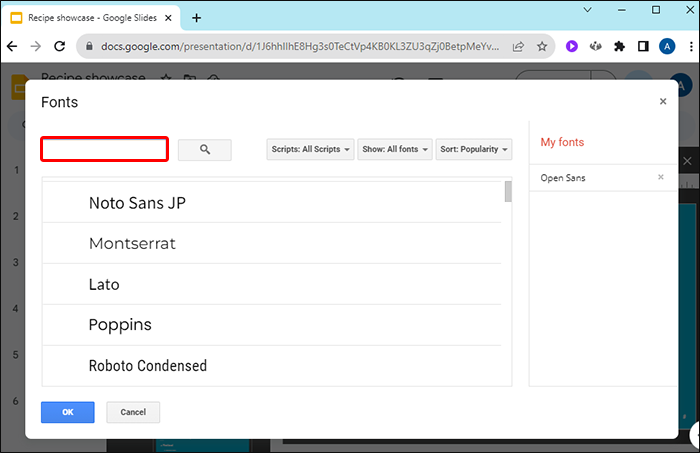
Task: Cancel the Fonts dialog
Action: pyautogui.click(x=133, y=412)
